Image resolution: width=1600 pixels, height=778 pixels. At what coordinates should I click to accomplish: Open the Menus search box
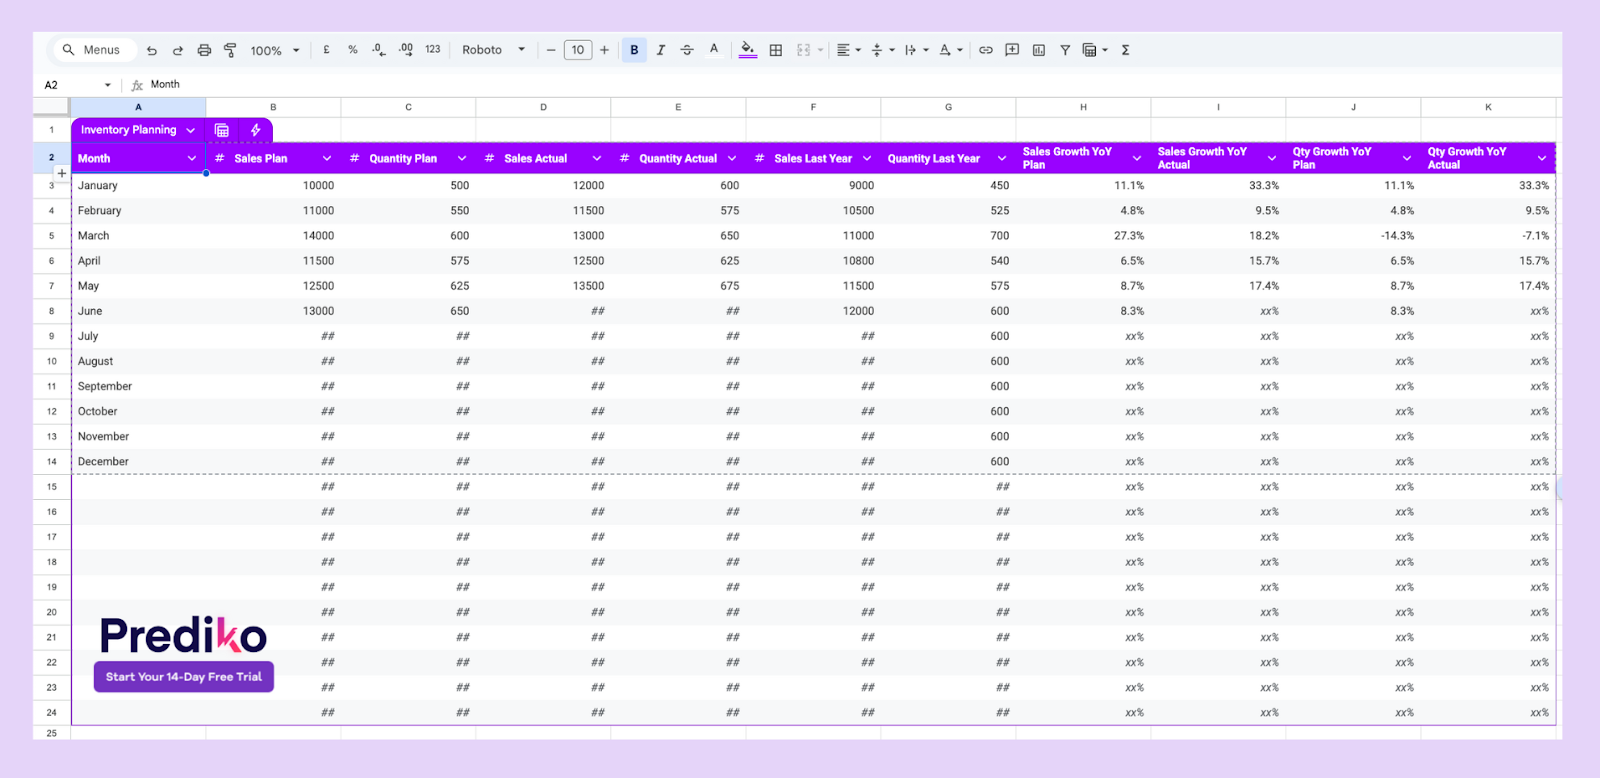[93, 50]
